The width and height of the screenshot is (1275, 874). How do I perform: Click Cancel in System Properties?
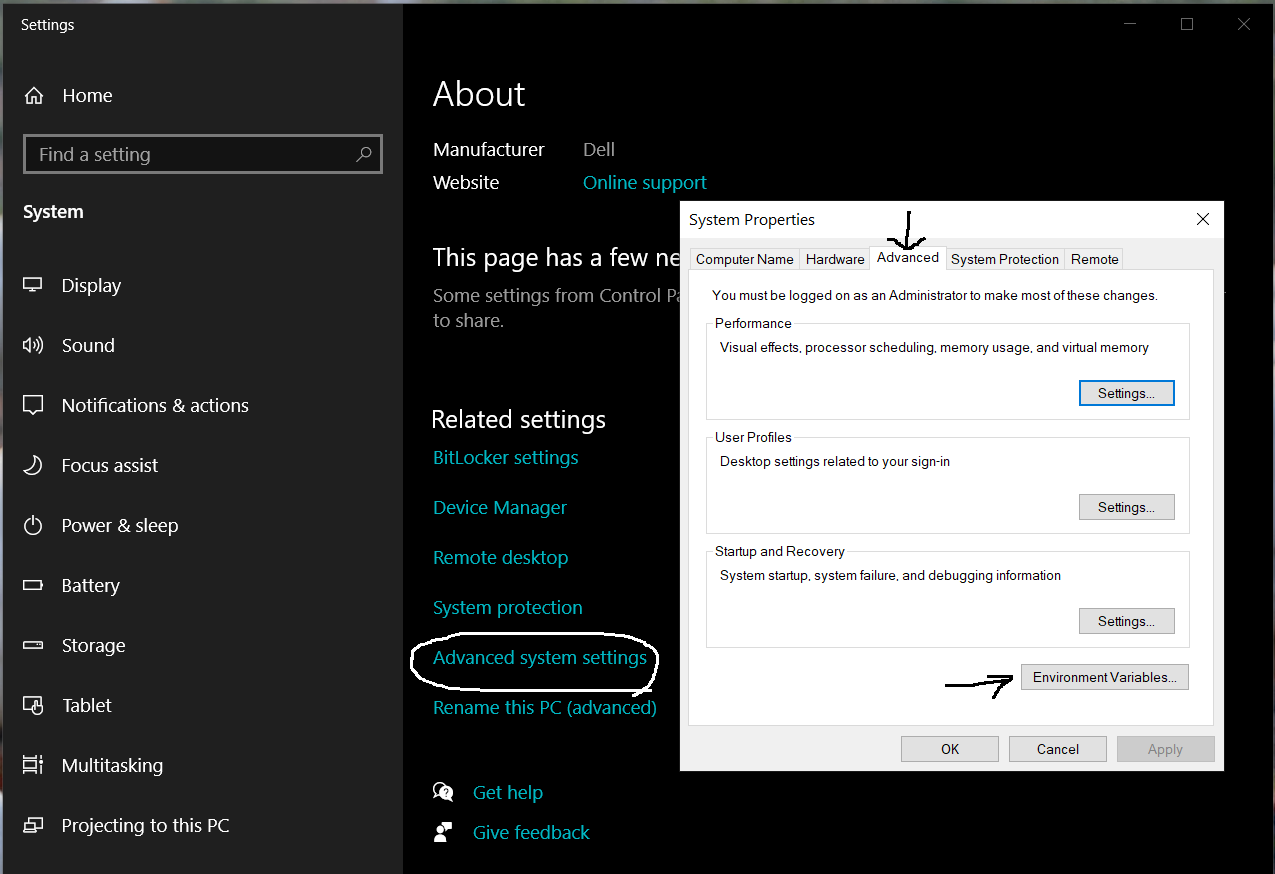pyautogui.click(x=1058, y=749)
